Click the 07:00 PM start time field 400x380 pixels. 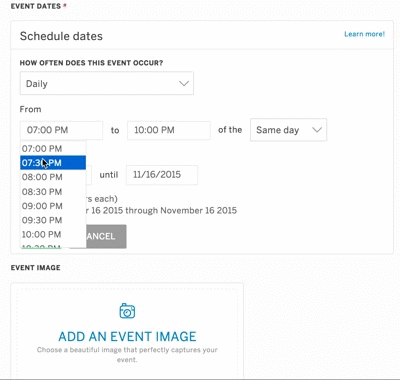[x=61, y=130]
